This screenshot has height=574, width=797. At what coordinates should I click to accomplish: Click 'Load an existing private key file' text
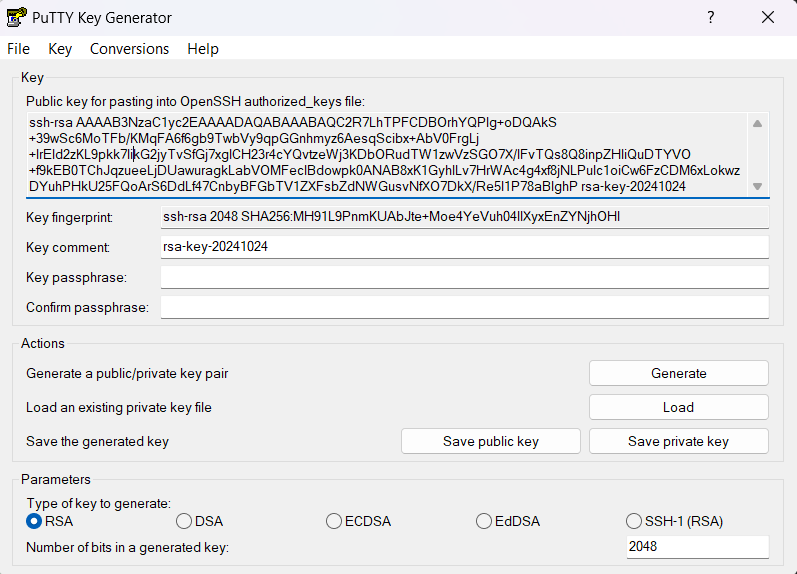point(118,408)
